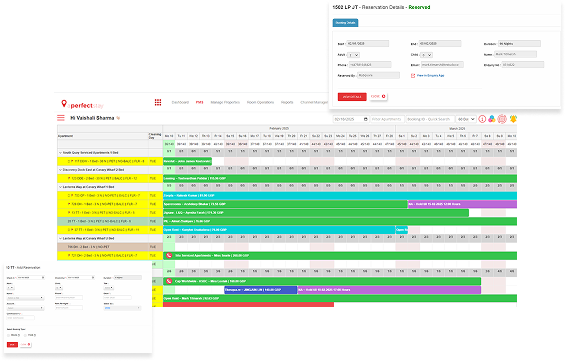Collapse South Quay Serviced Apartments group

pos(60,153)
